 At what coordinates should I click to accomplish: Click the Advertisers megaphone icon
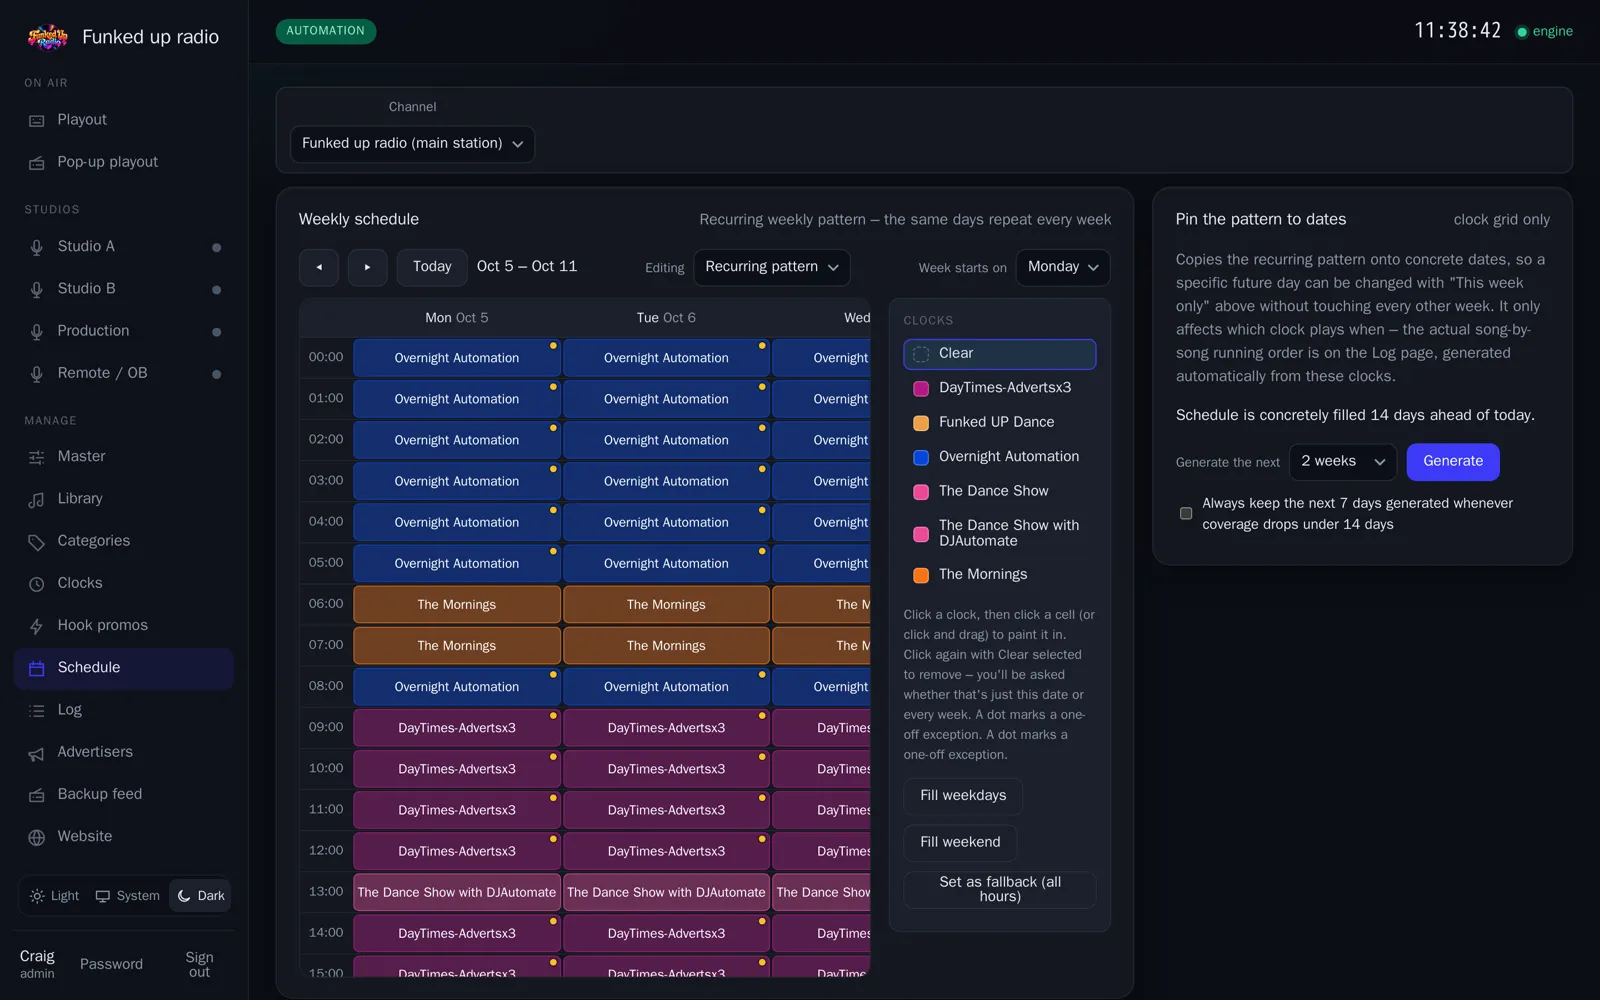[x=37, y=753]
